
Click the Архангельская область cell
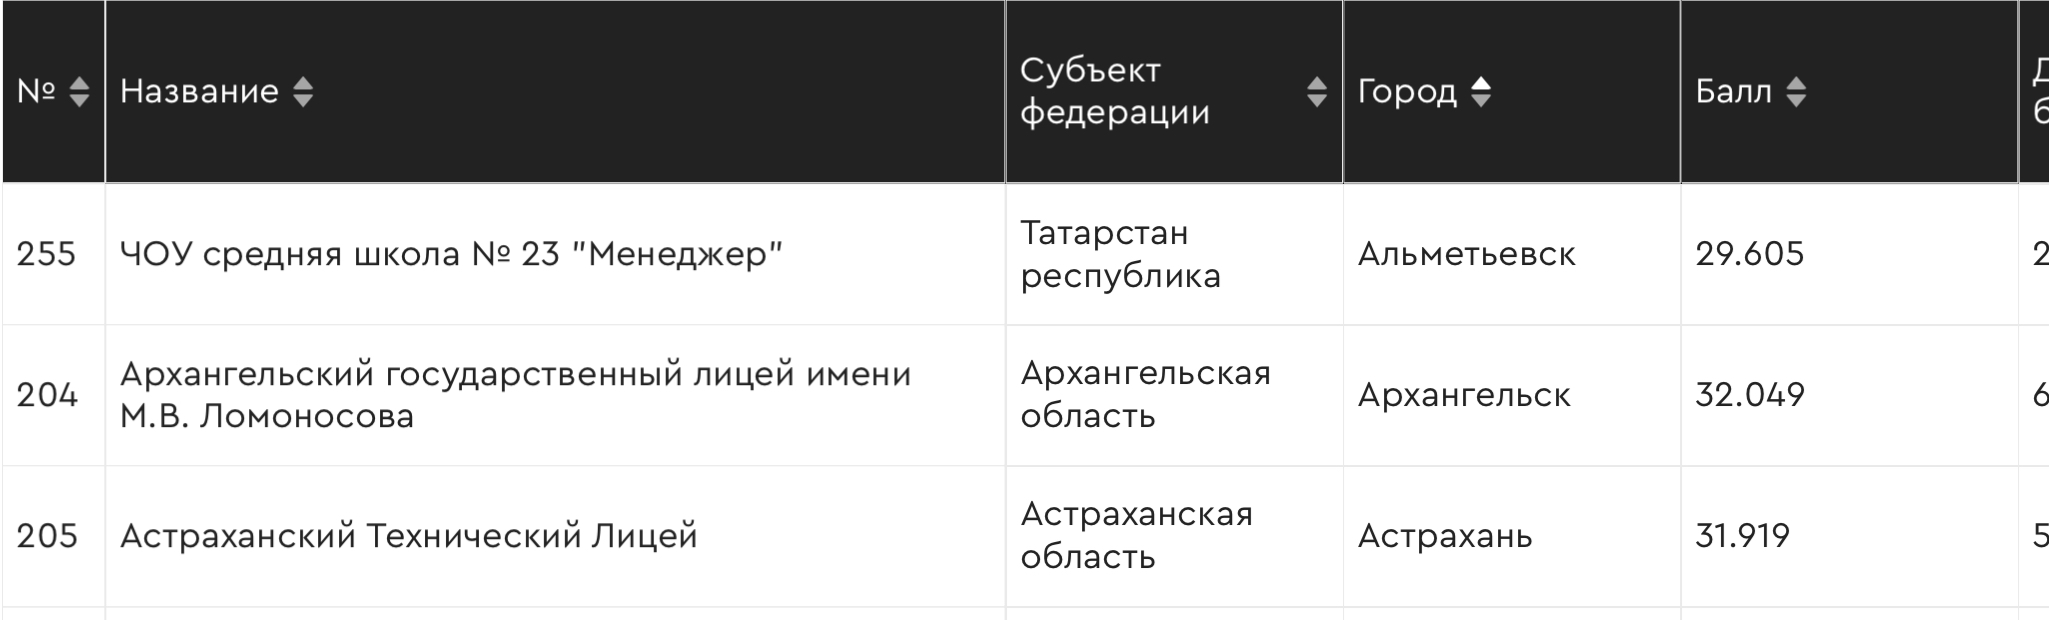[1145, 395]
